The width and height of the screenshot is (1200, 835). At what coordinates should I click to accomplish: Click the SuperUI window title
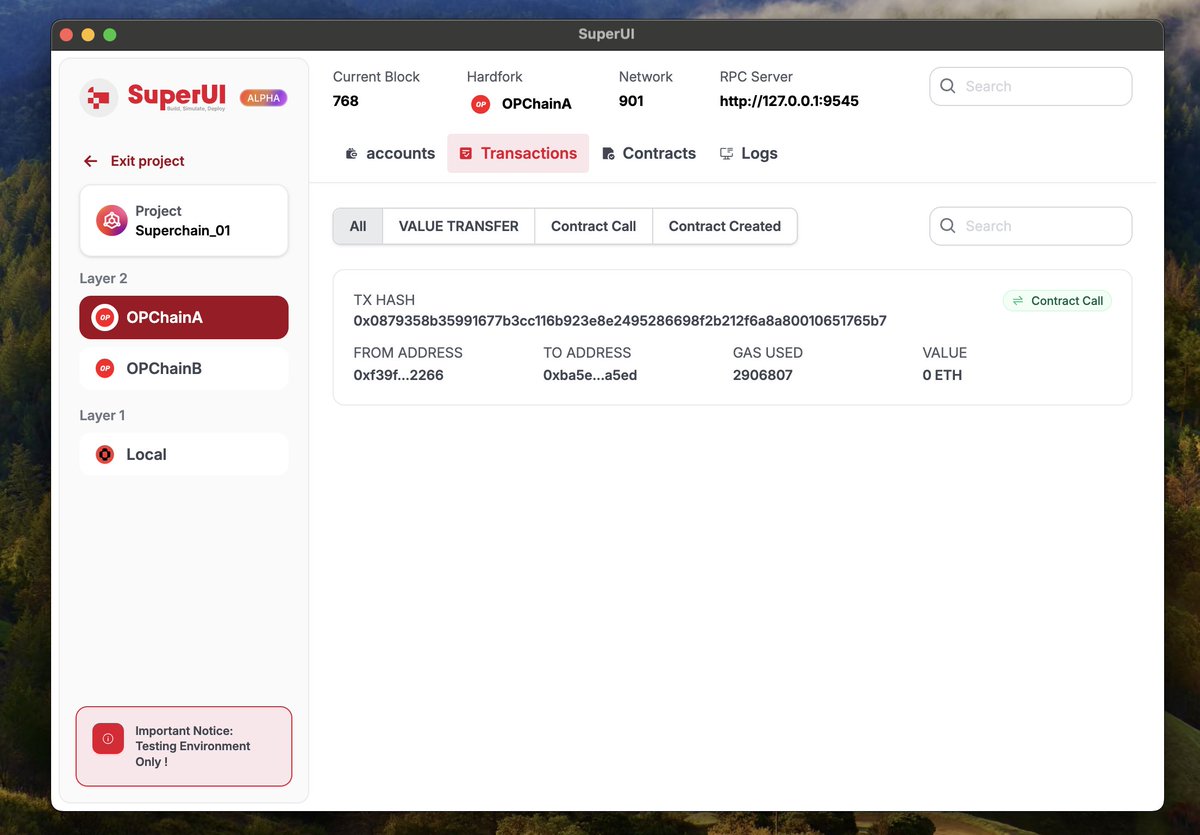(606, 34)
